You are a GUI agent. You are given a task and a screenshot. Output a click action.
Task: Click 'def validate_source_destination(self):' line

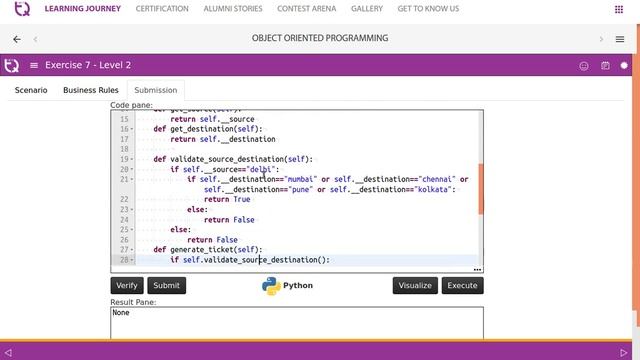click(233, 159)
